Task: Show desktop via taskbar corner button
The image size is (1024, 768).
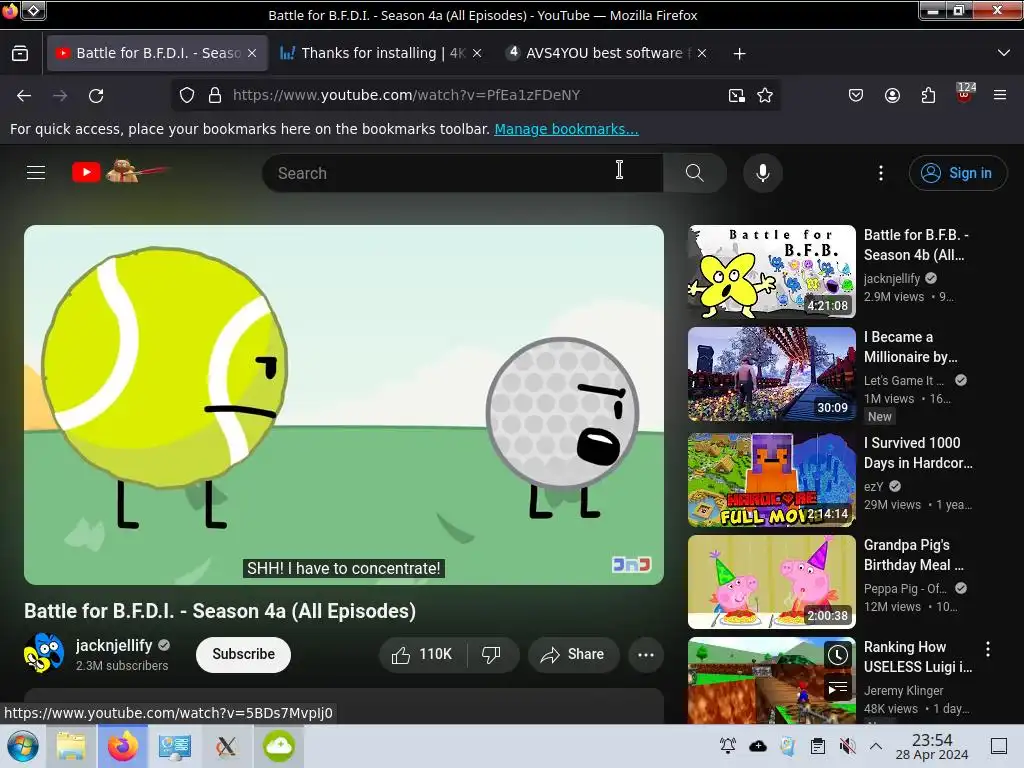Action: tap(999, 746)
